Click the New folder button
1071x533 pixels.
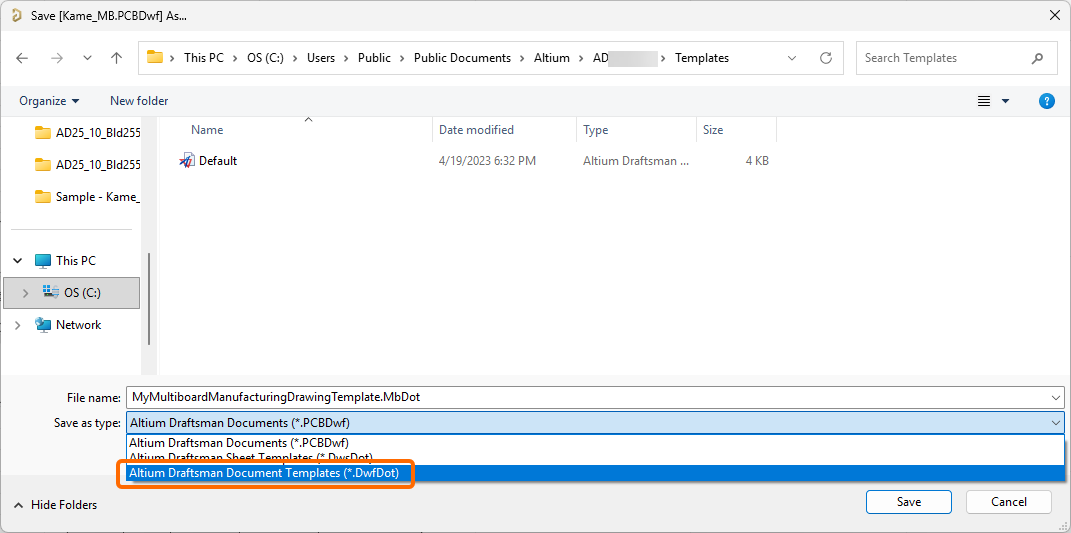[139, 101]
